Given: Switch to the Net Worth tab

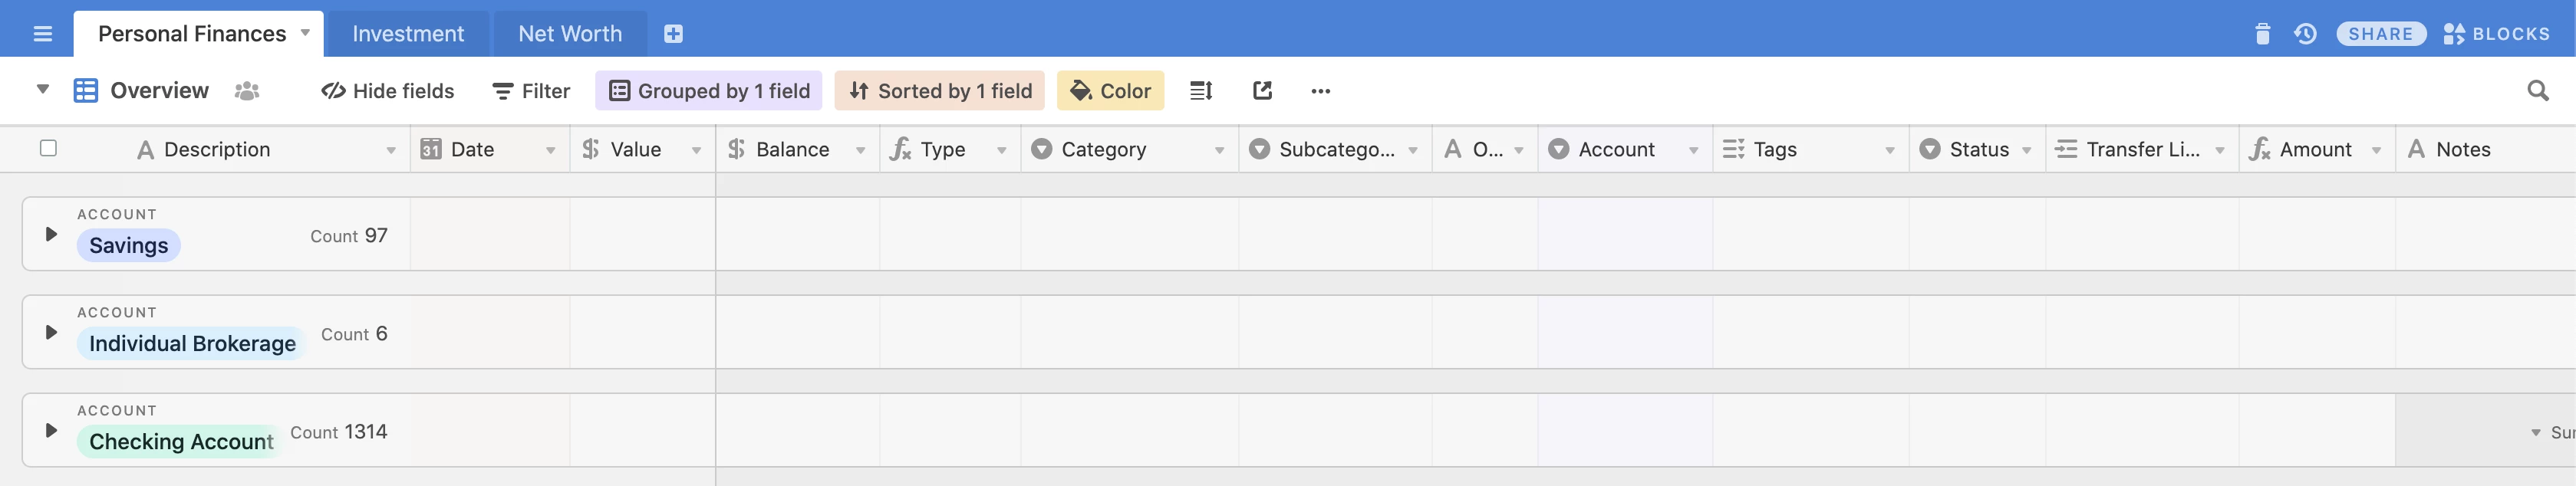Looking at the screenshot, I should (570, 34).
